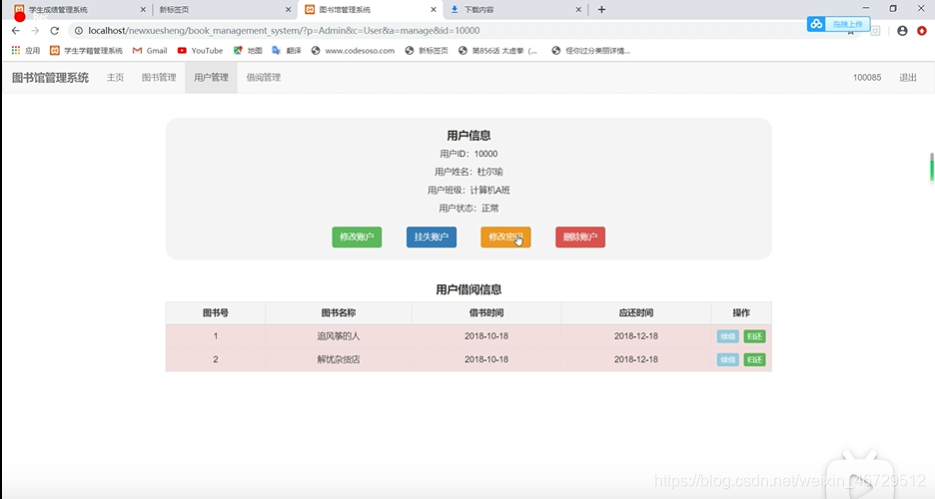Open the 借阅管理 navigation item
Screen dimensions: 935x499
tap(264, 78)
